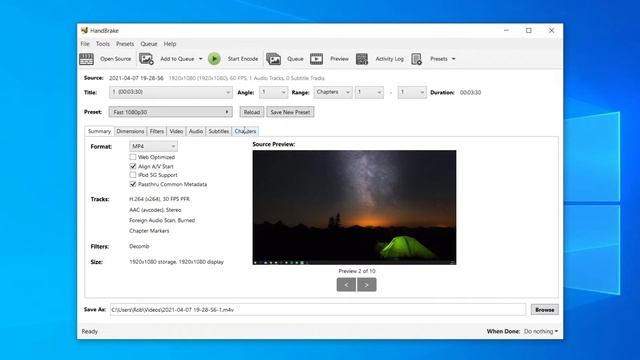Screen dimensions: 640x360
Task: Click Start Encode label
Action: [243, 59]
